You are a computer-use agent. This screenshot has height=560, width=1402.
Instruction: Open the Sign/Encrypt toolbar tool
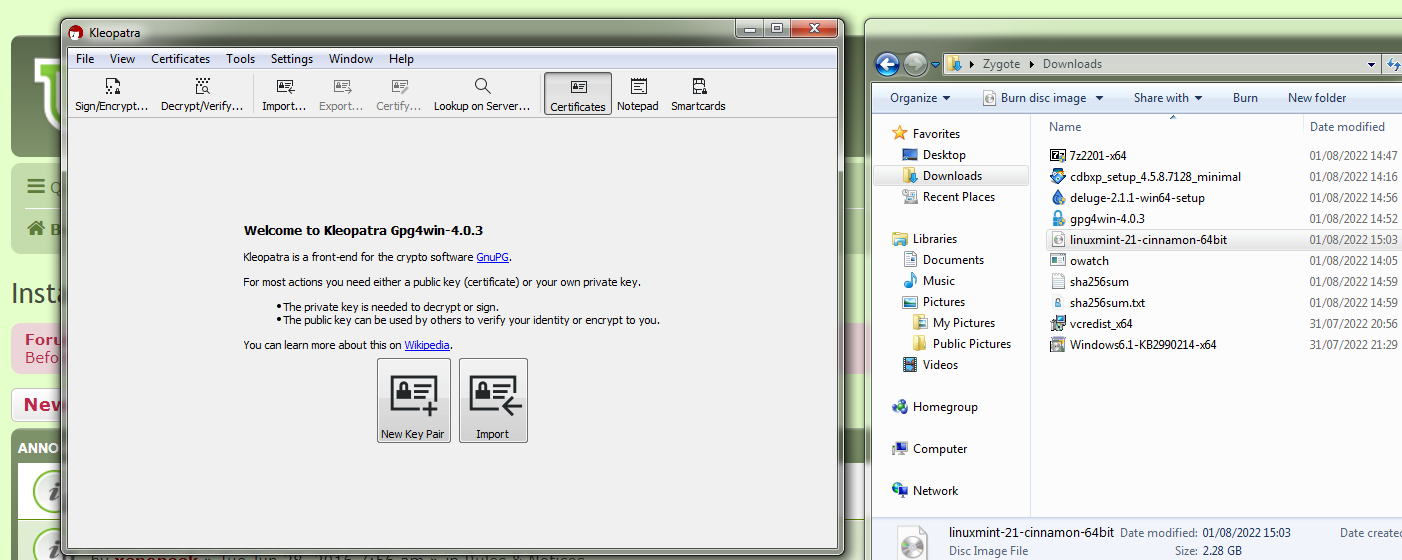112,94
